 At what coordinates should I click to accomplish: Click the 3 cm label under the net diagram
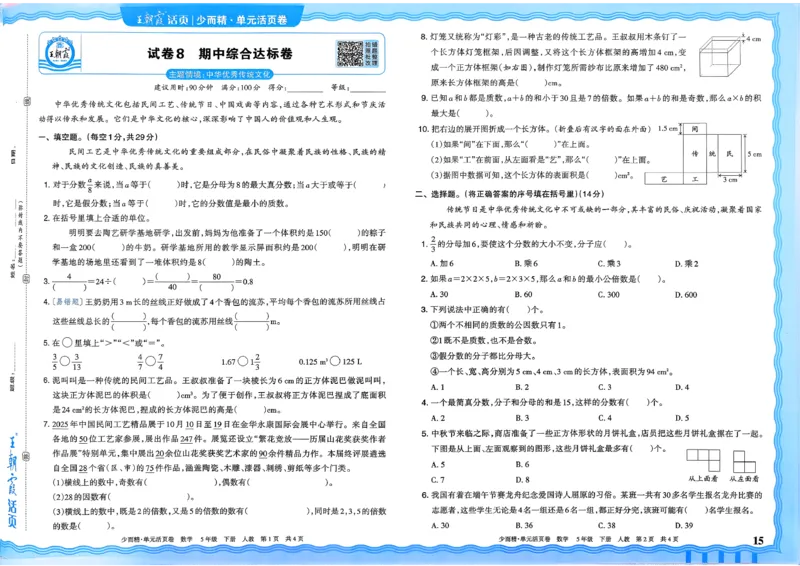tap(730, 180)
